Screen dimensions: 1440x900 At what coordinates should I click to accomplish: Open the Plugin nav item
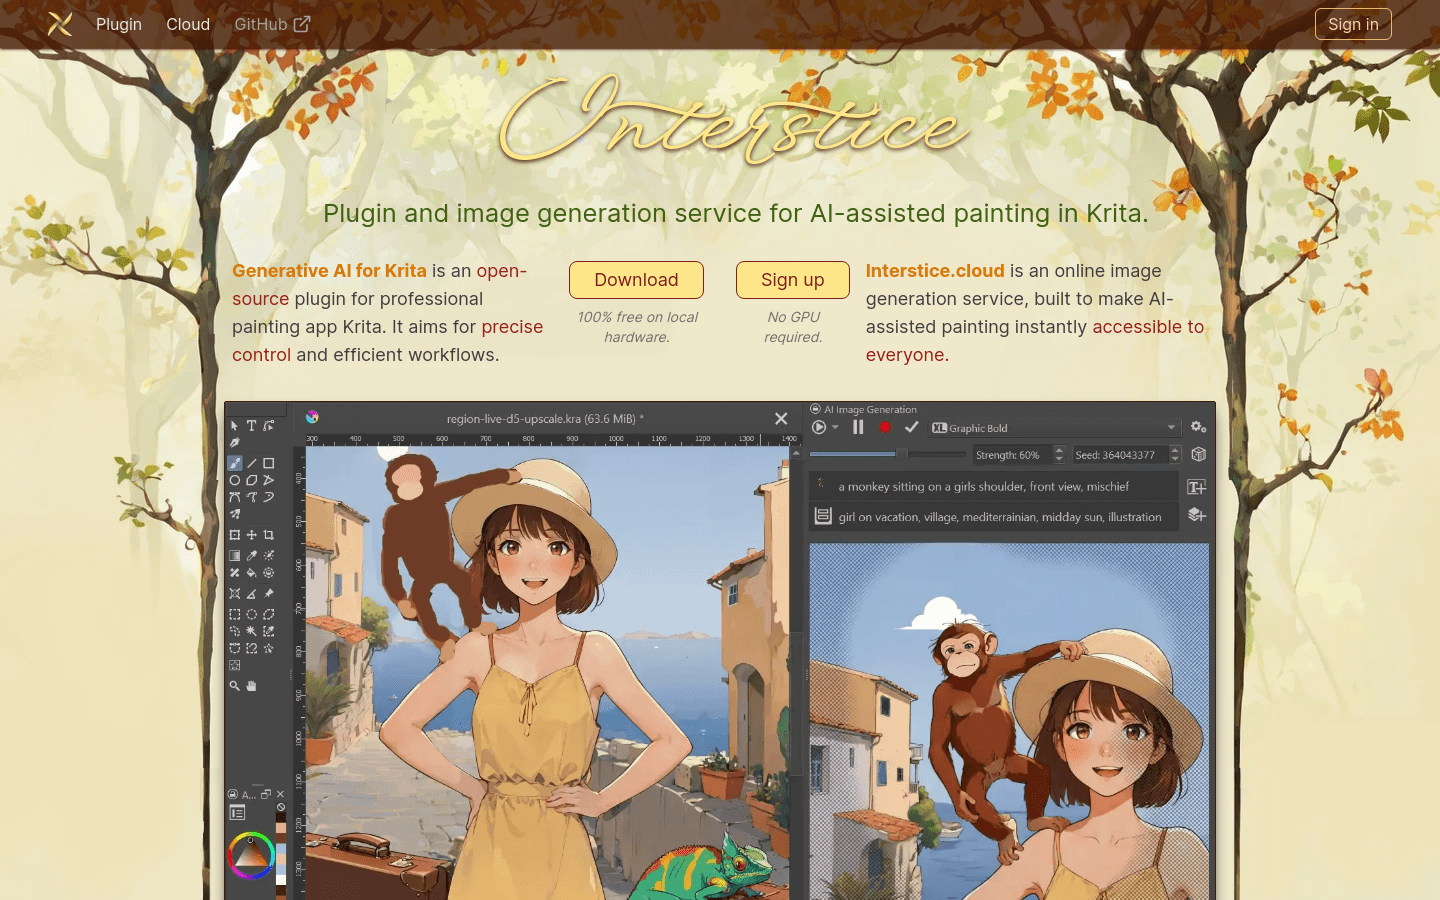coord(119,24)
